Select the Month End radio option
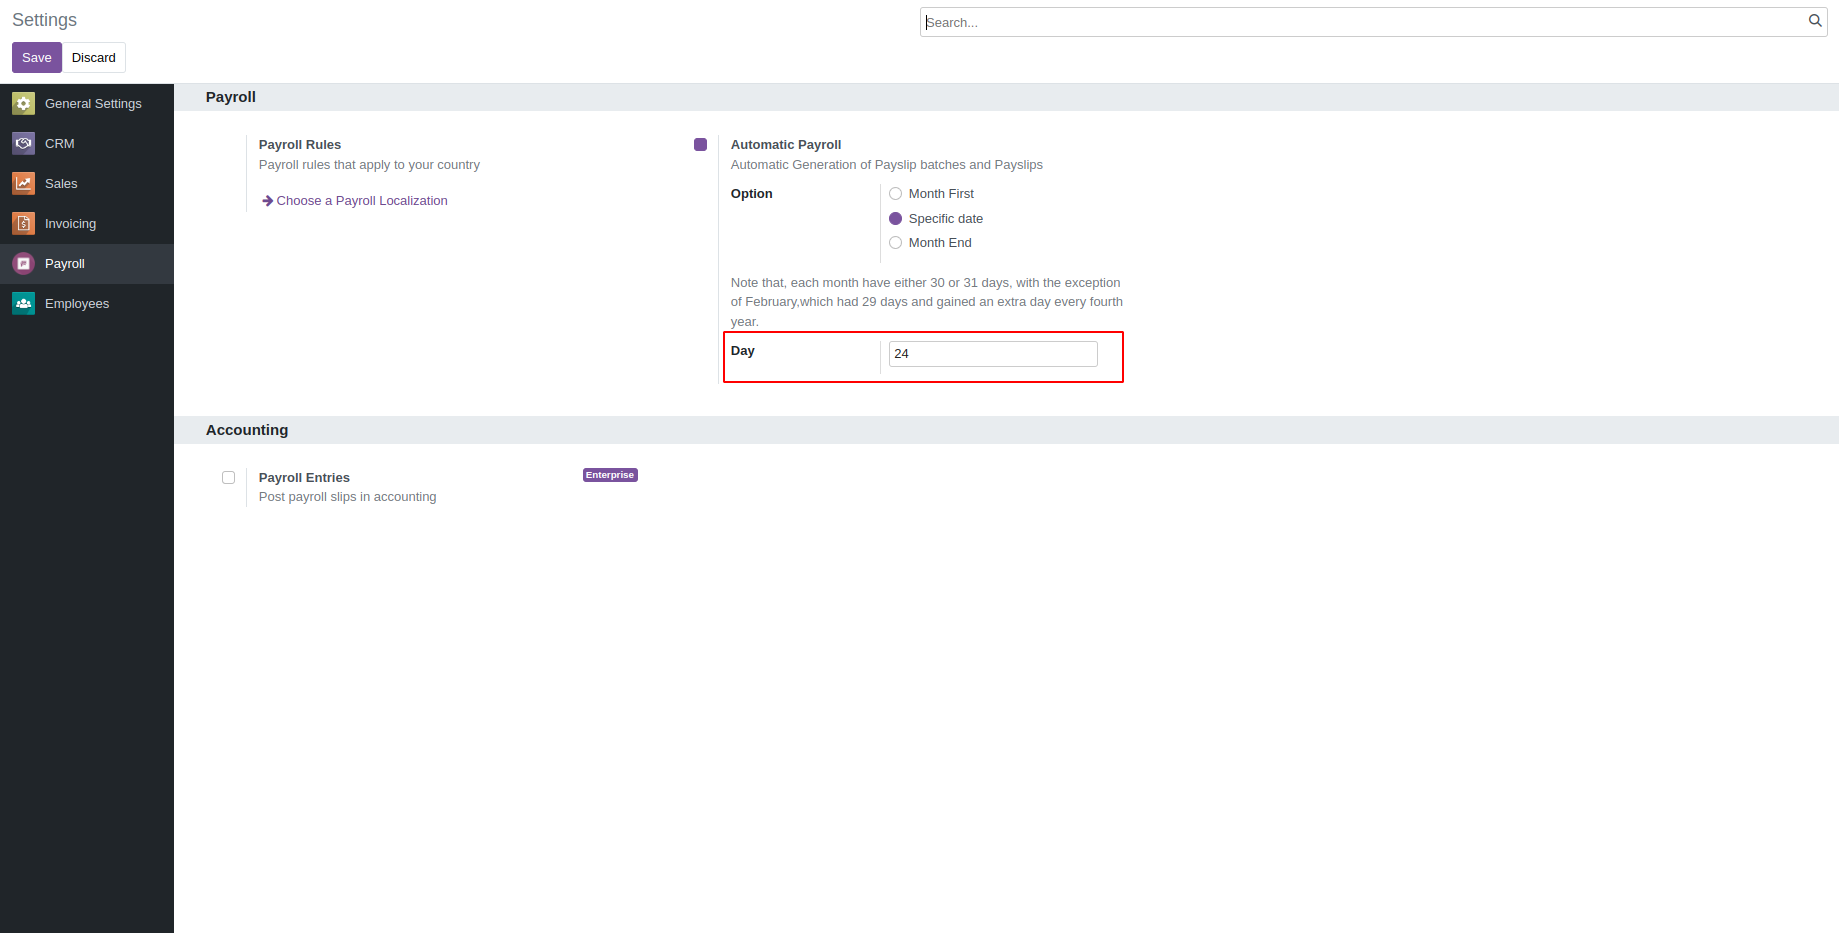Viewport: 1839px width, 933px height. coord(896,243)
